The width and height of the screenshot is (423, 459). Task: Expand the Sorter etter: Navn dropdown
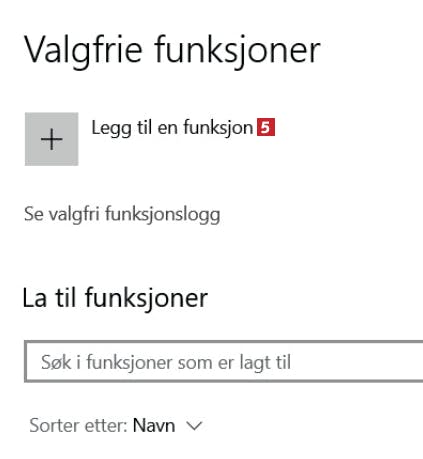click(x=116, y=426)
